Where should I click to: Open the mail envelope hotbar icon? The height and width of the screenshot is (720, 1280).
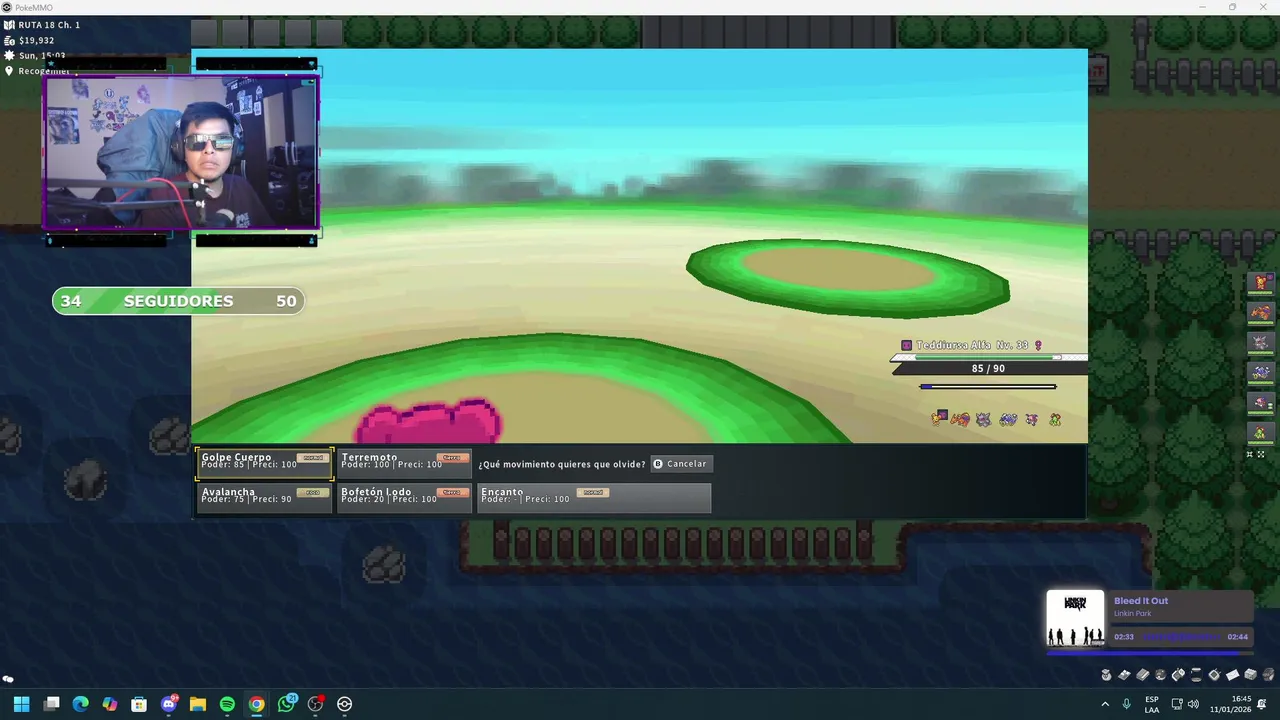[x=1232, y=675]
